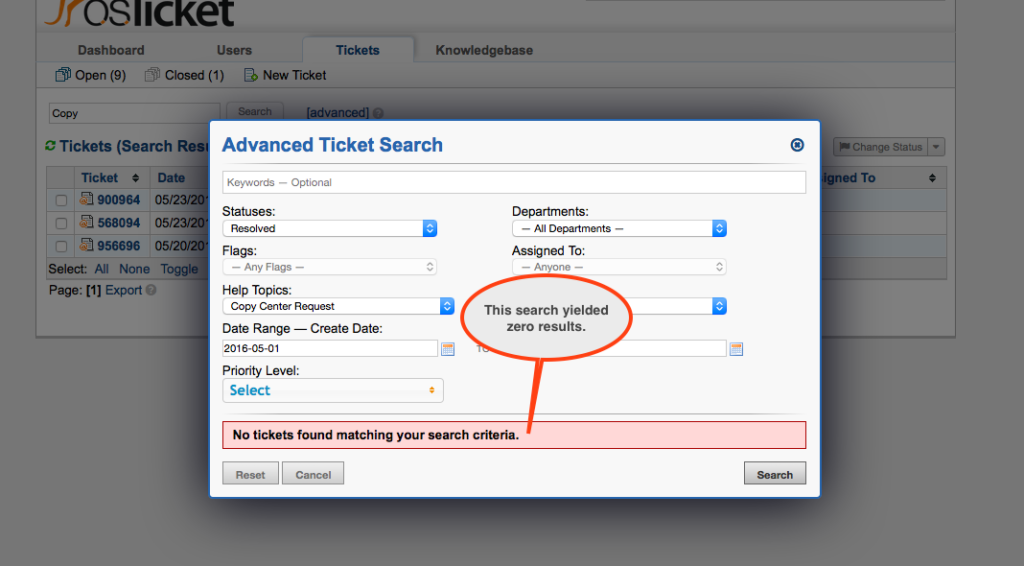Click ticket icon beside 956696

pos(86,245)
